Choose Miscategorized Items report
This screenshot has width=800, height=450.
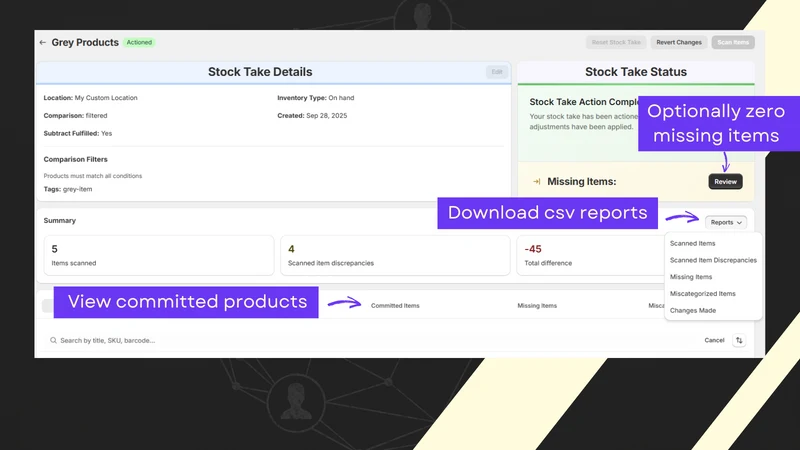tap(703, 294)
